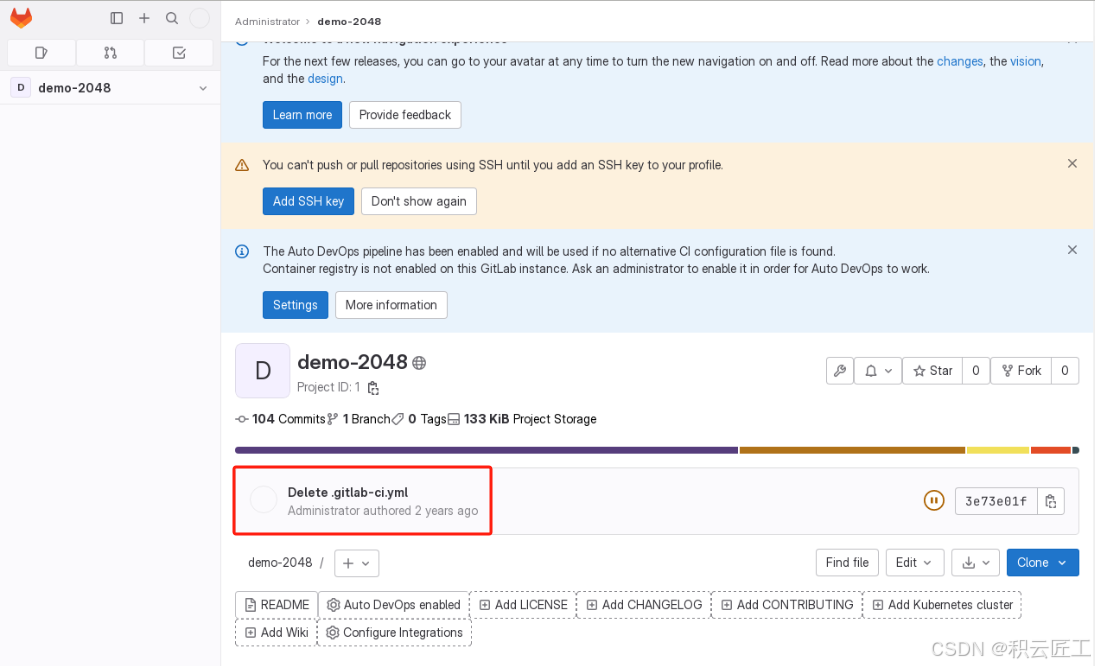Click the yellow language bar segment
This screenshot has height=666, width=1095.
click(x=998, y=450)
